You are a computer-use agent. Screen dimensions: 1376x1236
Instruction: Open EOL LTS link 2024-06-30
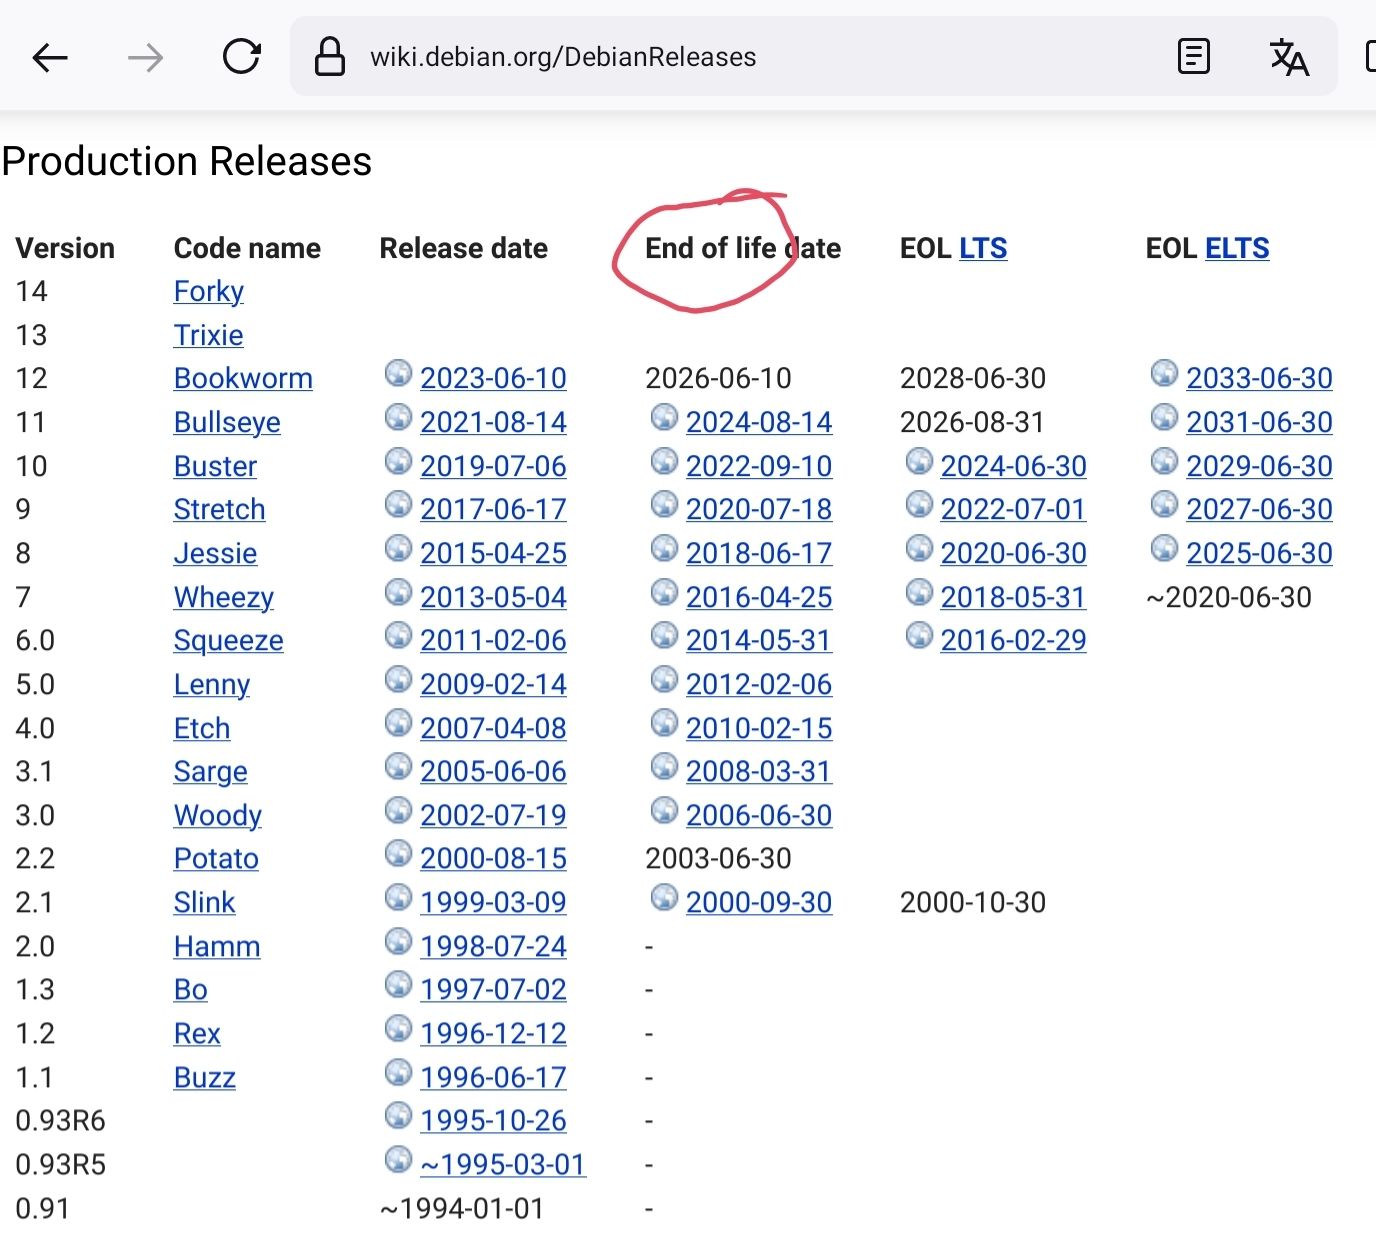(x=1014, y=466)
